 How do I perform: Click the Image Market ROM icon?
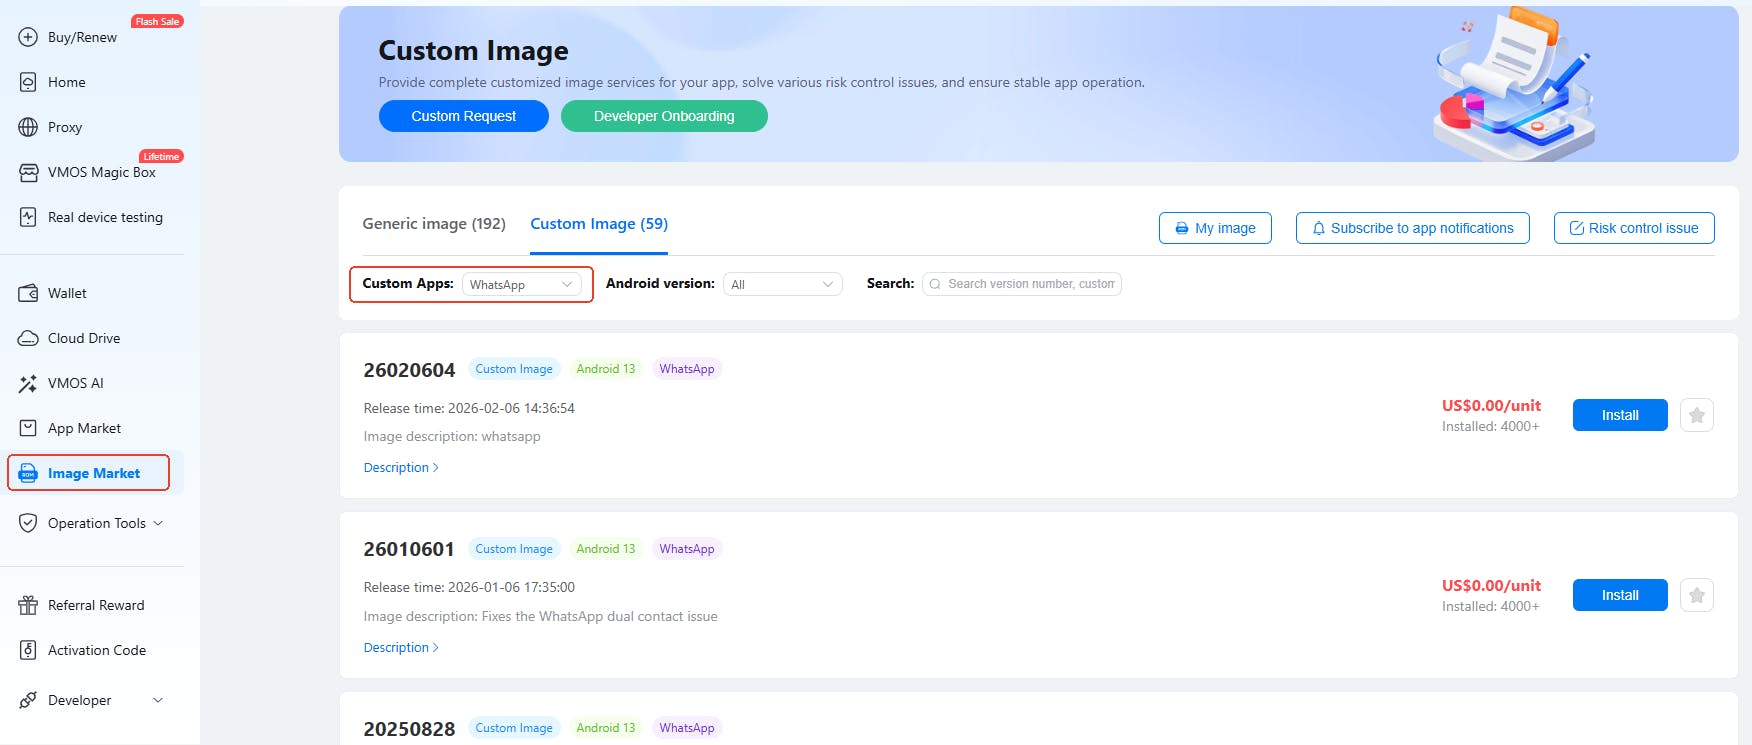point(28,473)
